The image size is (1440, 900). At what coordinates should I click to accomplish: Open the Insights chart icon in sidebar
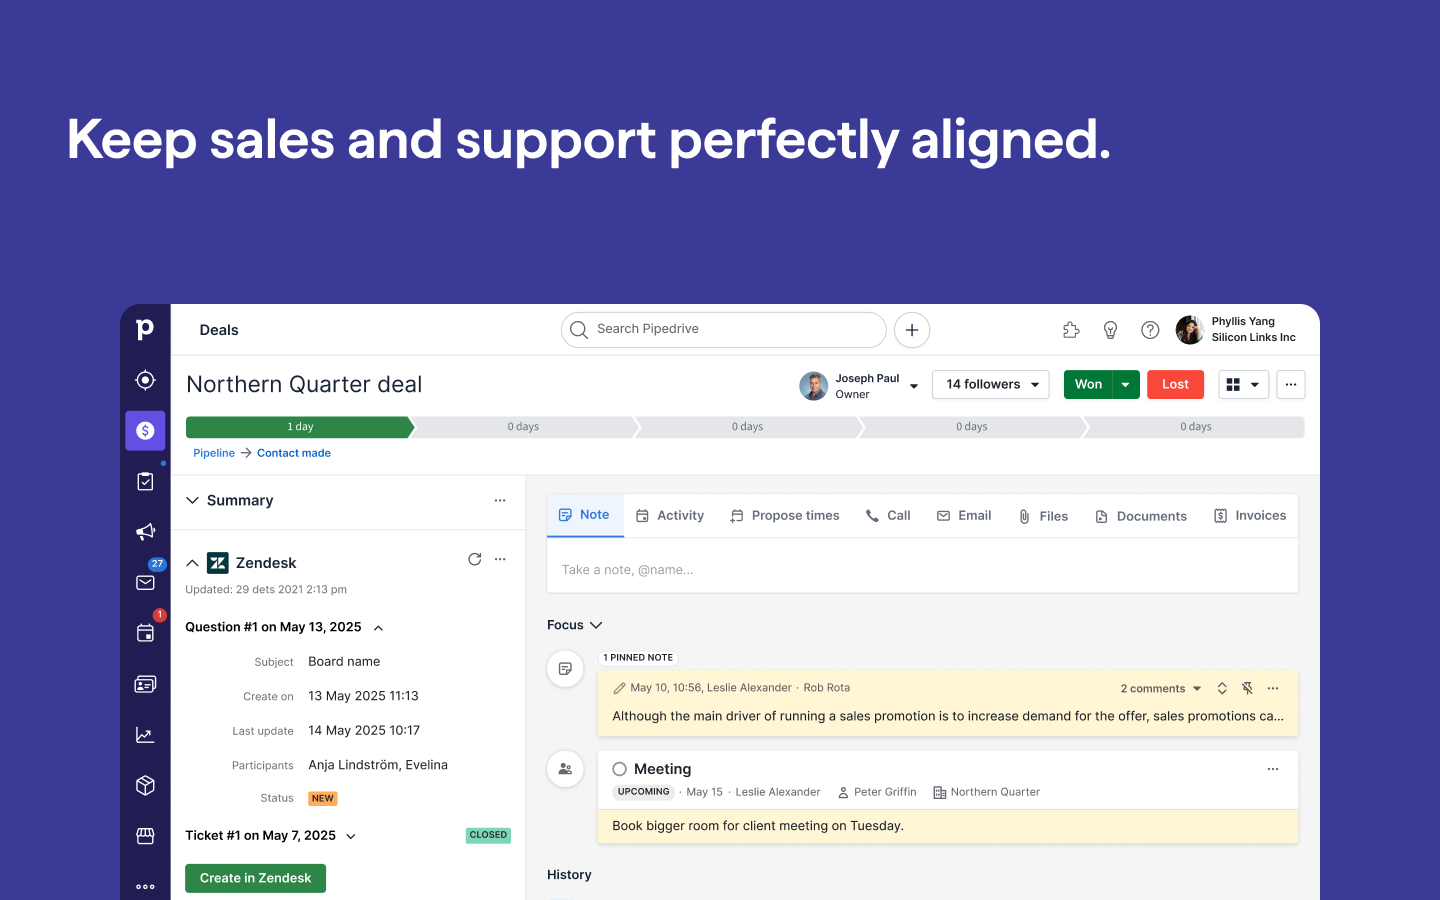(145, 735)
